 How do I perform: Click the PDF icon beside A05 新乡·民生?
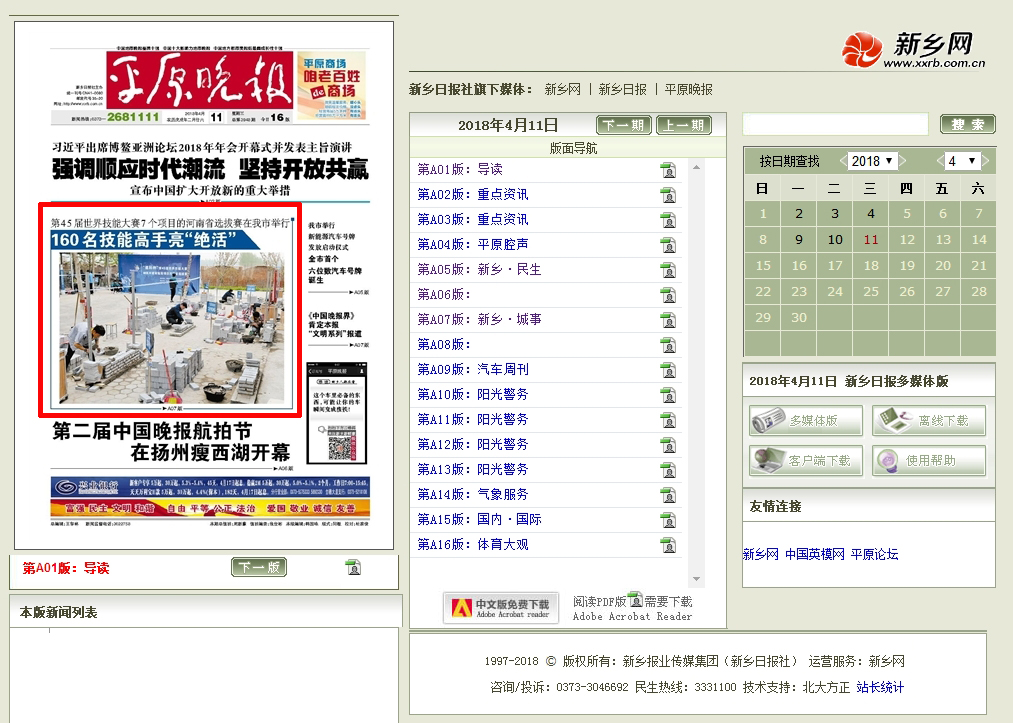[668, 270]
